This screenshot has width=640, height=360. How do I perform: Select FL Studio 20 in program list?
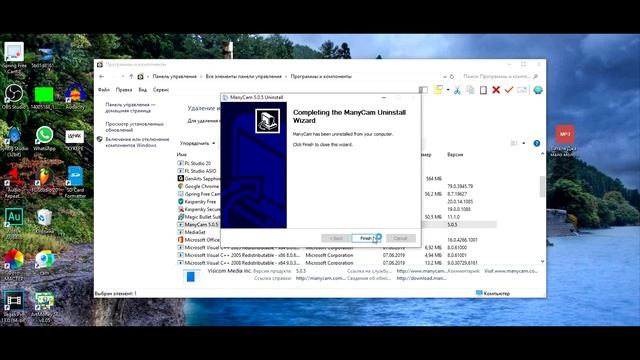(198, 163)
